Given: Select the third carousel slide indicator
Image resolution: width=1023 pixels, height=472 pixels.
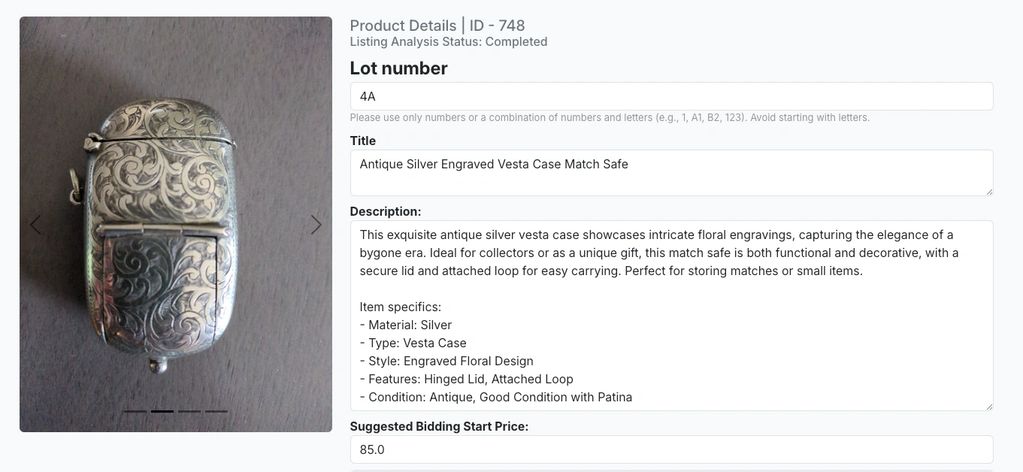Looking at the screenshot, I should click(189, 411).
